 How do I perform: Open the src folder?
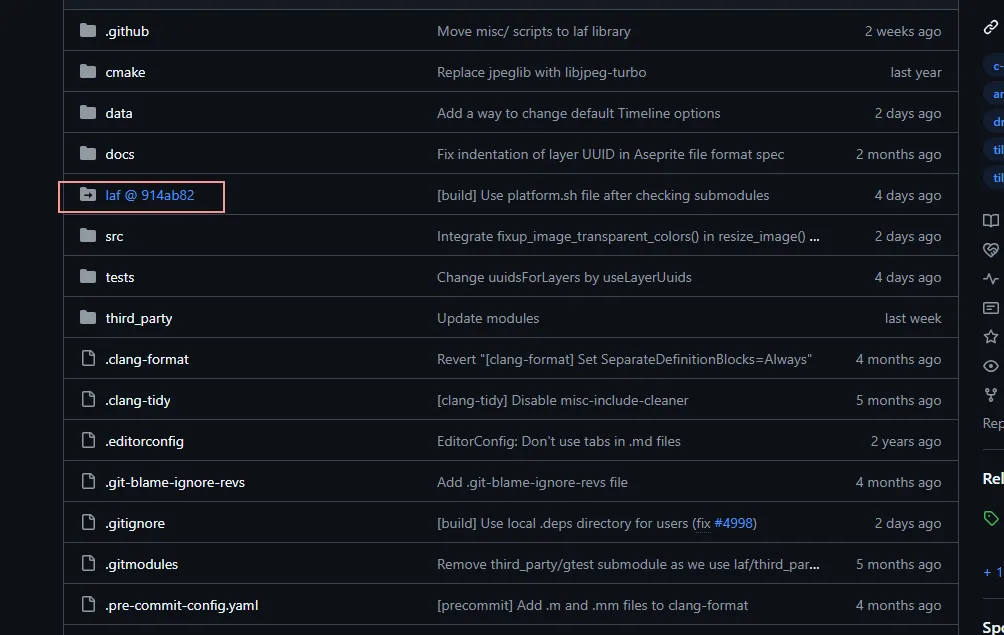coord(114,236)
